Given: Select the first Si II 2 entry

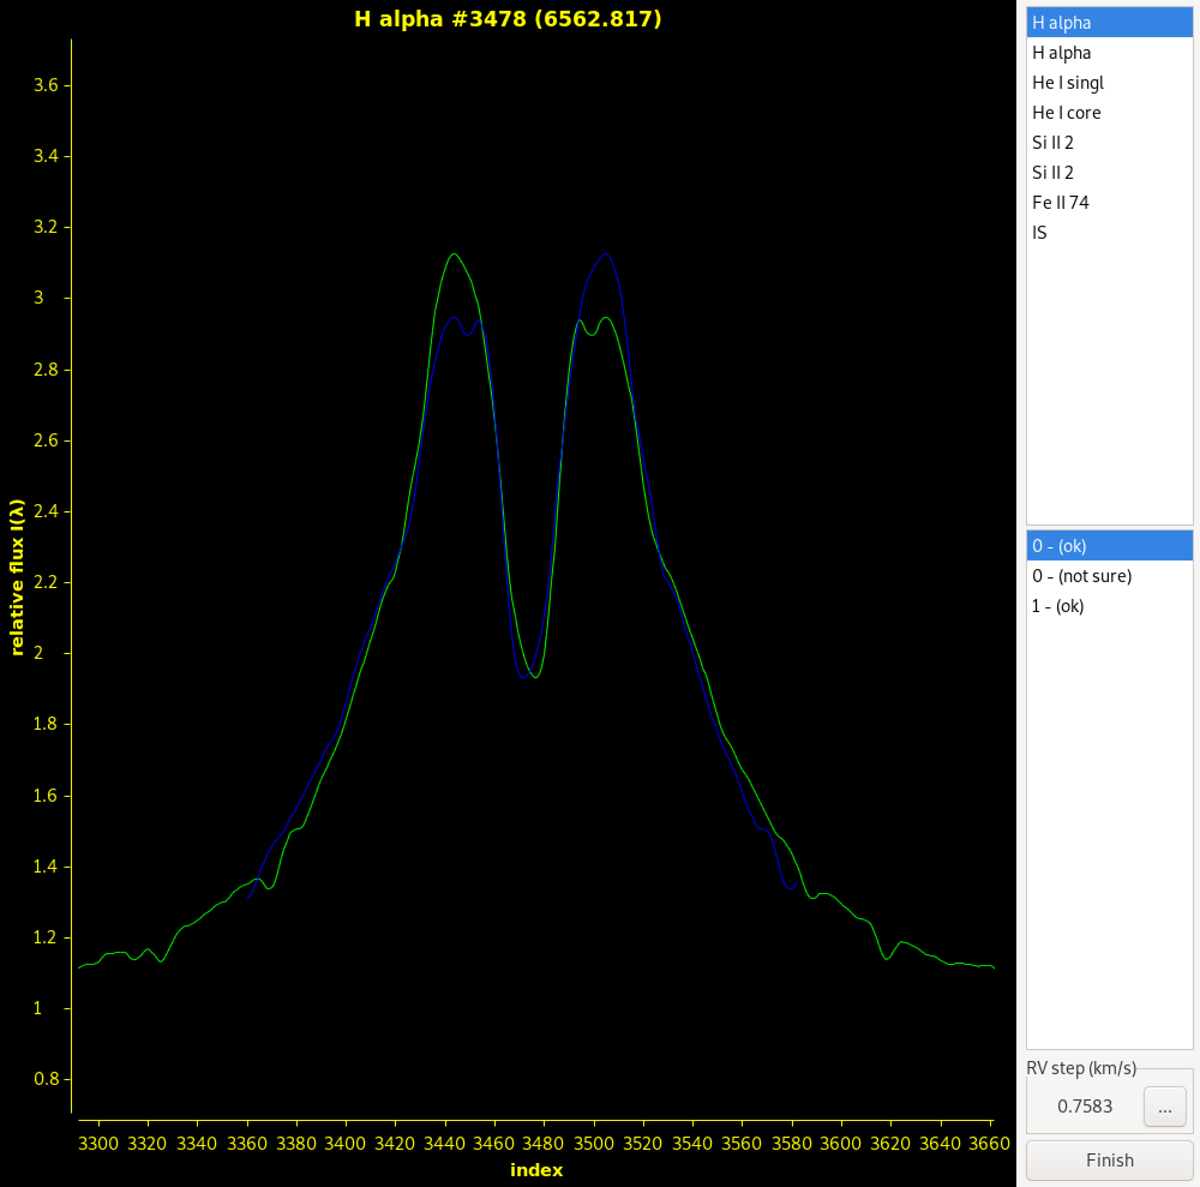Looking at the screenshot, I should click(x=1052, y=143).
